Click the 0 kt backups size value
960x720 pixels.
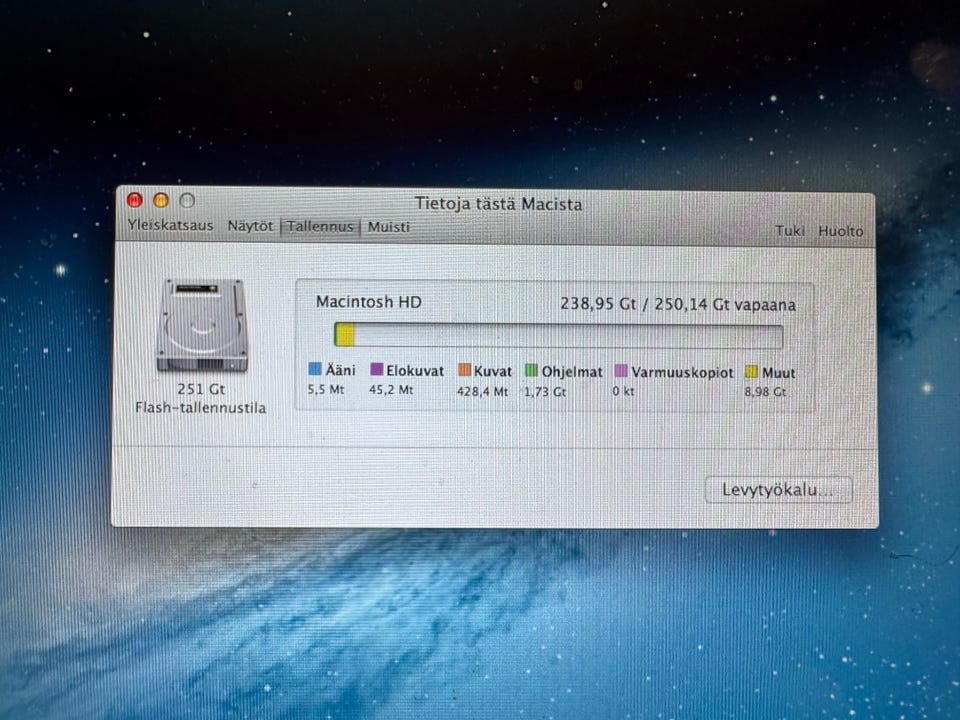coord(623,392)
